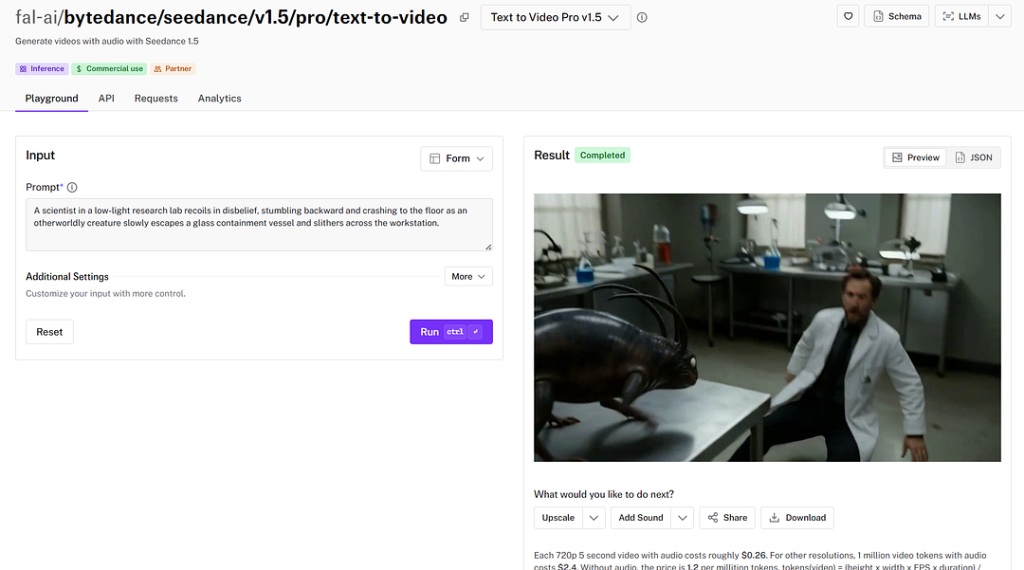Click the Upscale button
The image size is (1024, 570).
[558, 518]
